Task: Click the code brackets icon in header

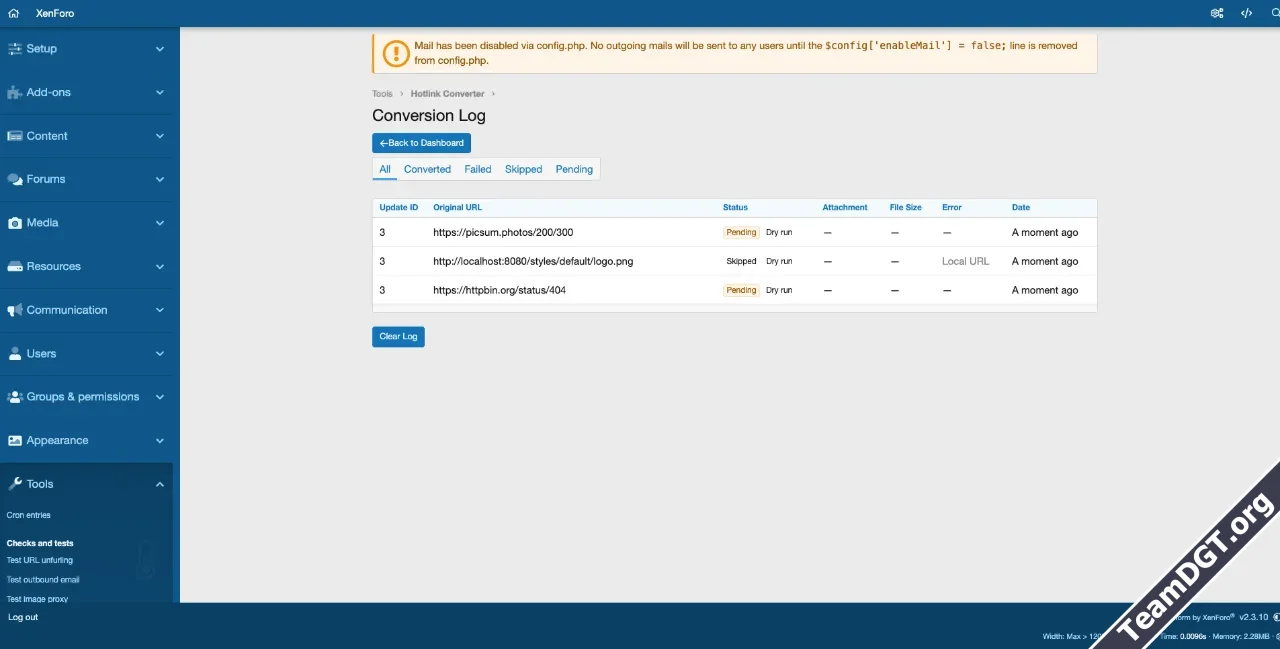Action: 1246,13
